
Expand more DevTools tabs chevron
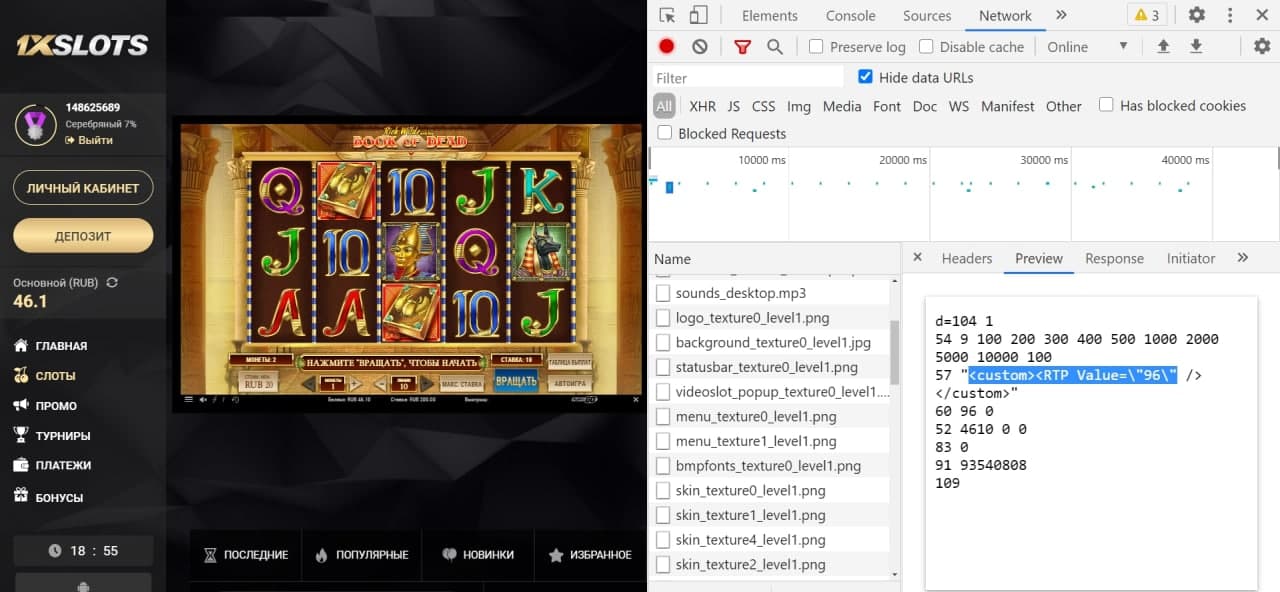[x=1061, y=15]
